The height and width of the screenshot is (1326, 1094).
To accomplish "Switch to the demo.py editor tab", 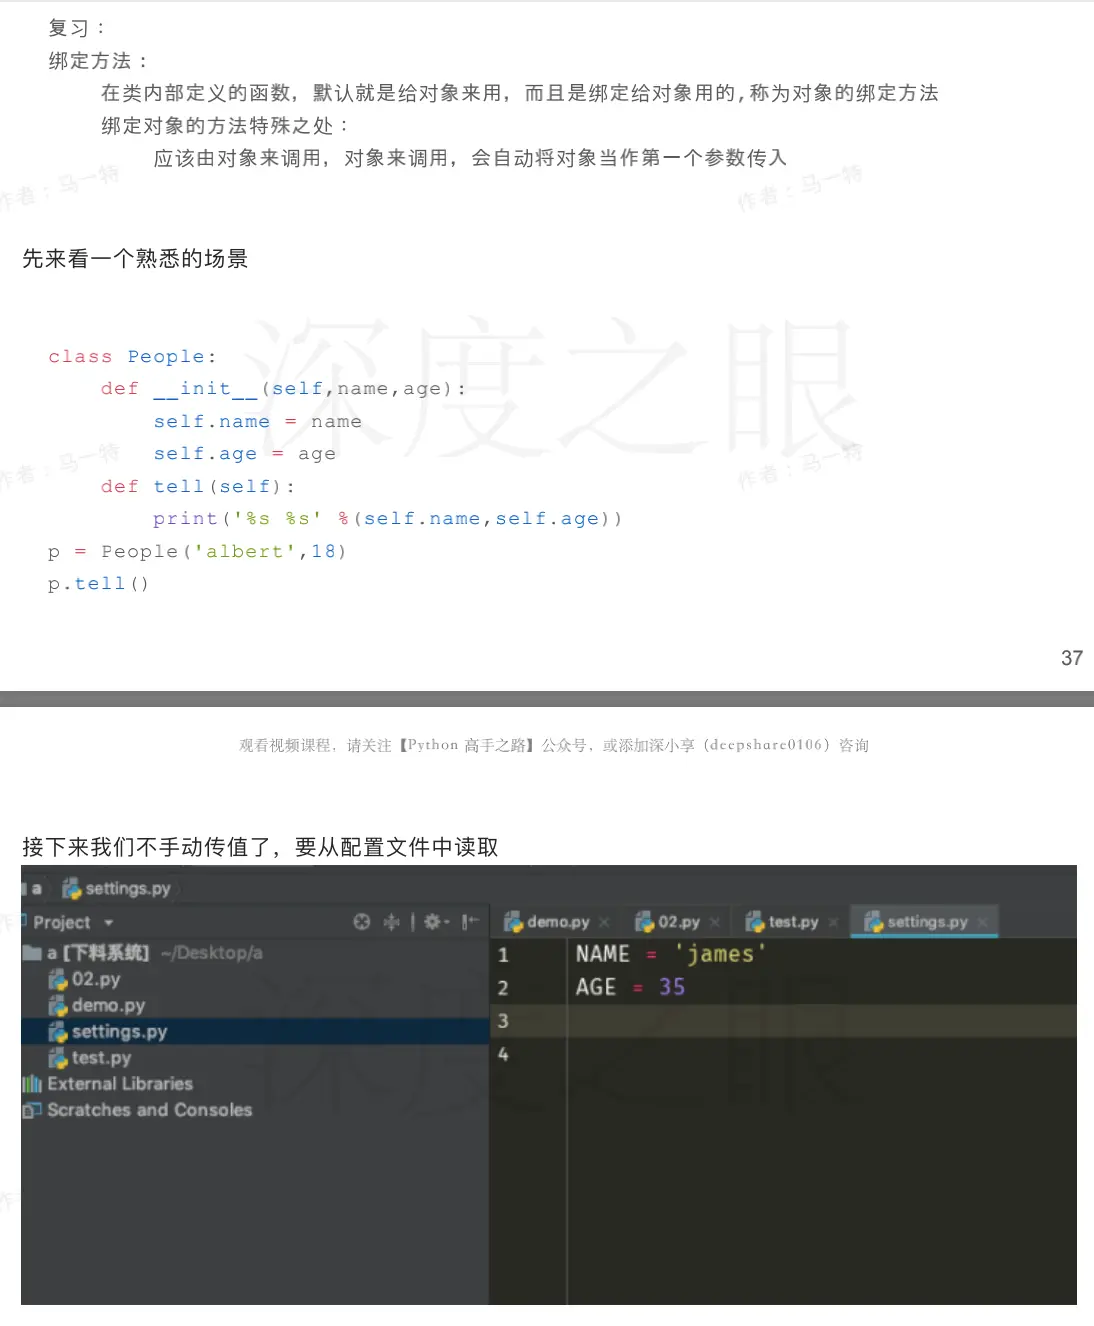I will click(x=557, y=922).
